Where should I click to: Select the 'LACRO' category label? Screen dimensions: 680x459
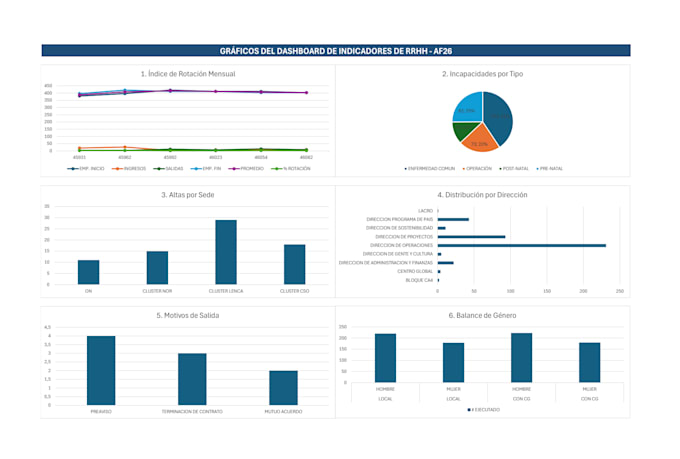(425, 211)
